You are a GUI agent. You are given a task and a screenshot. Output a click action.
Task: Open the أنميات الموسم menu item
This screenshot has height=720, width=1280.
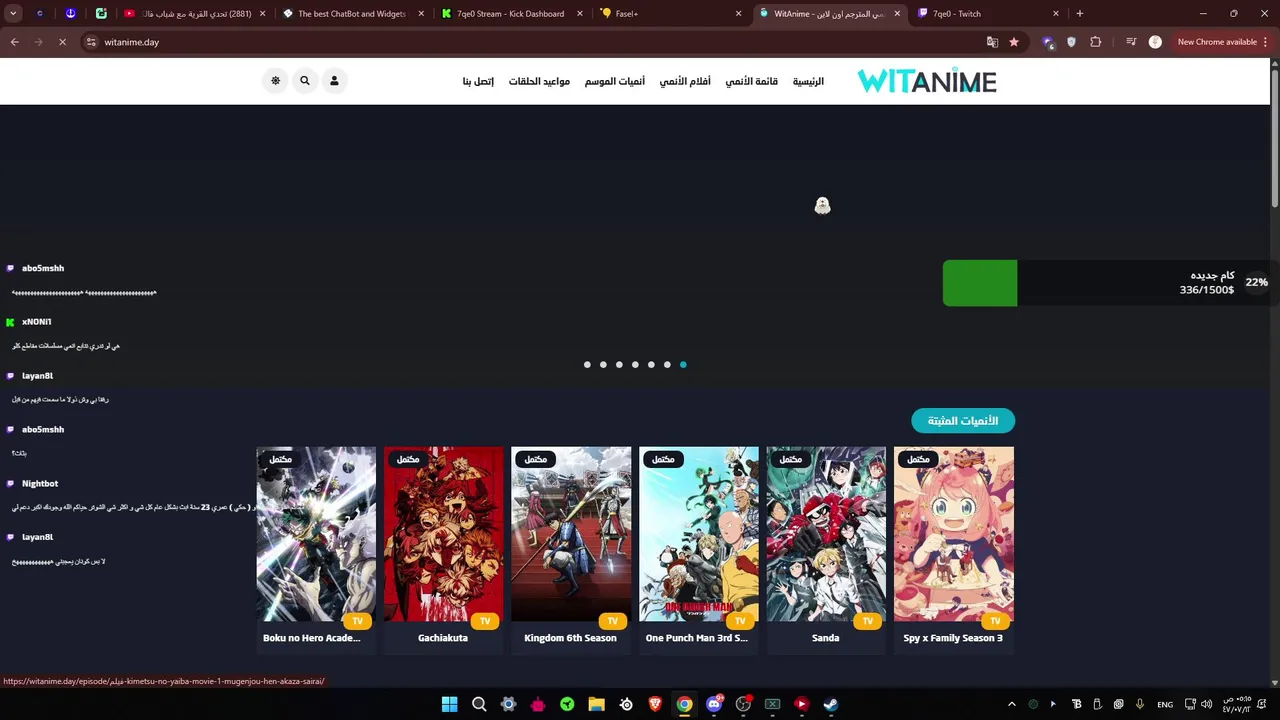[x=615, y=81]
